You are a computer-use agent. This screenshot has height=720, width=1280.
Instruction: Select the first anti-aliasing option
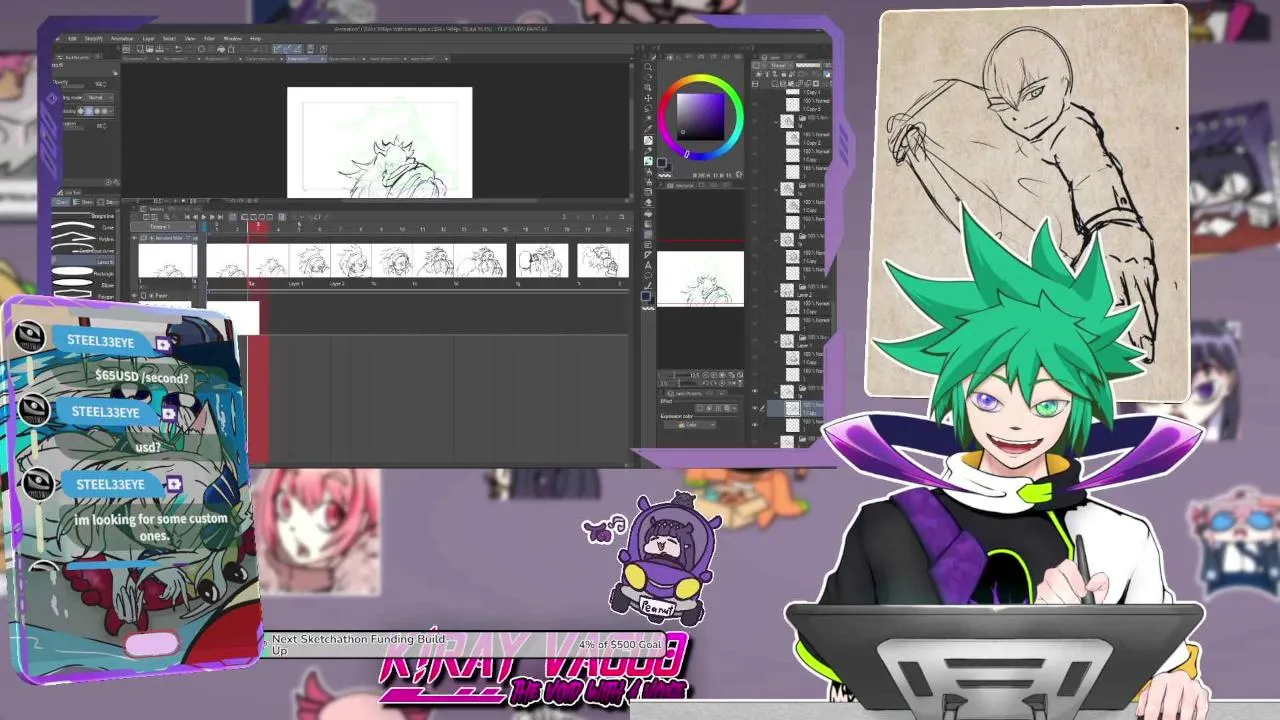[81, 111]
